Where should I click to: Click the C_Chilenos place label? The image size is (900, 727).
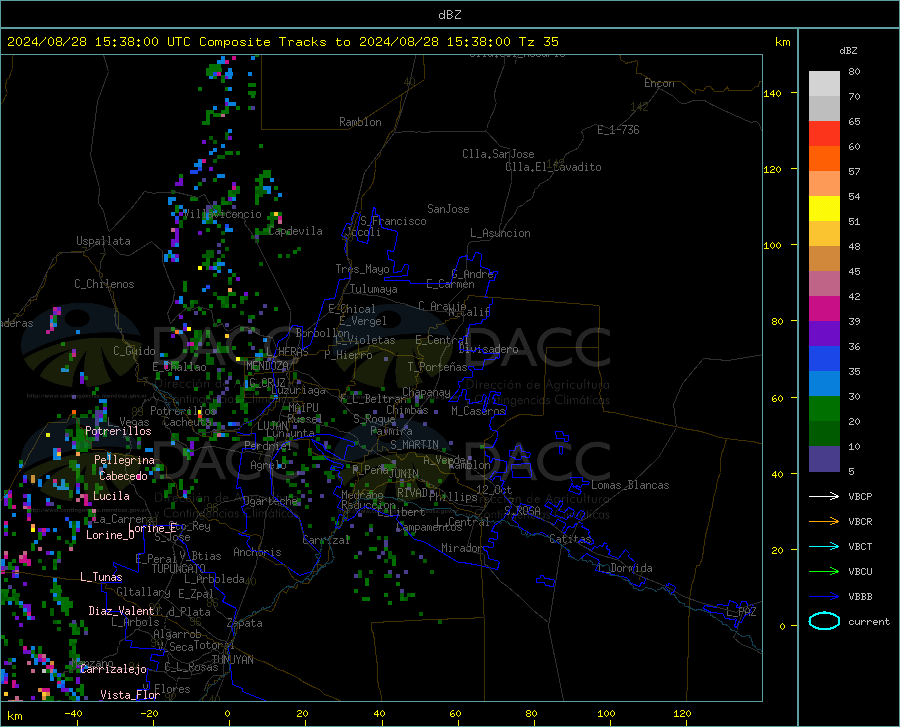click(104, 284)
